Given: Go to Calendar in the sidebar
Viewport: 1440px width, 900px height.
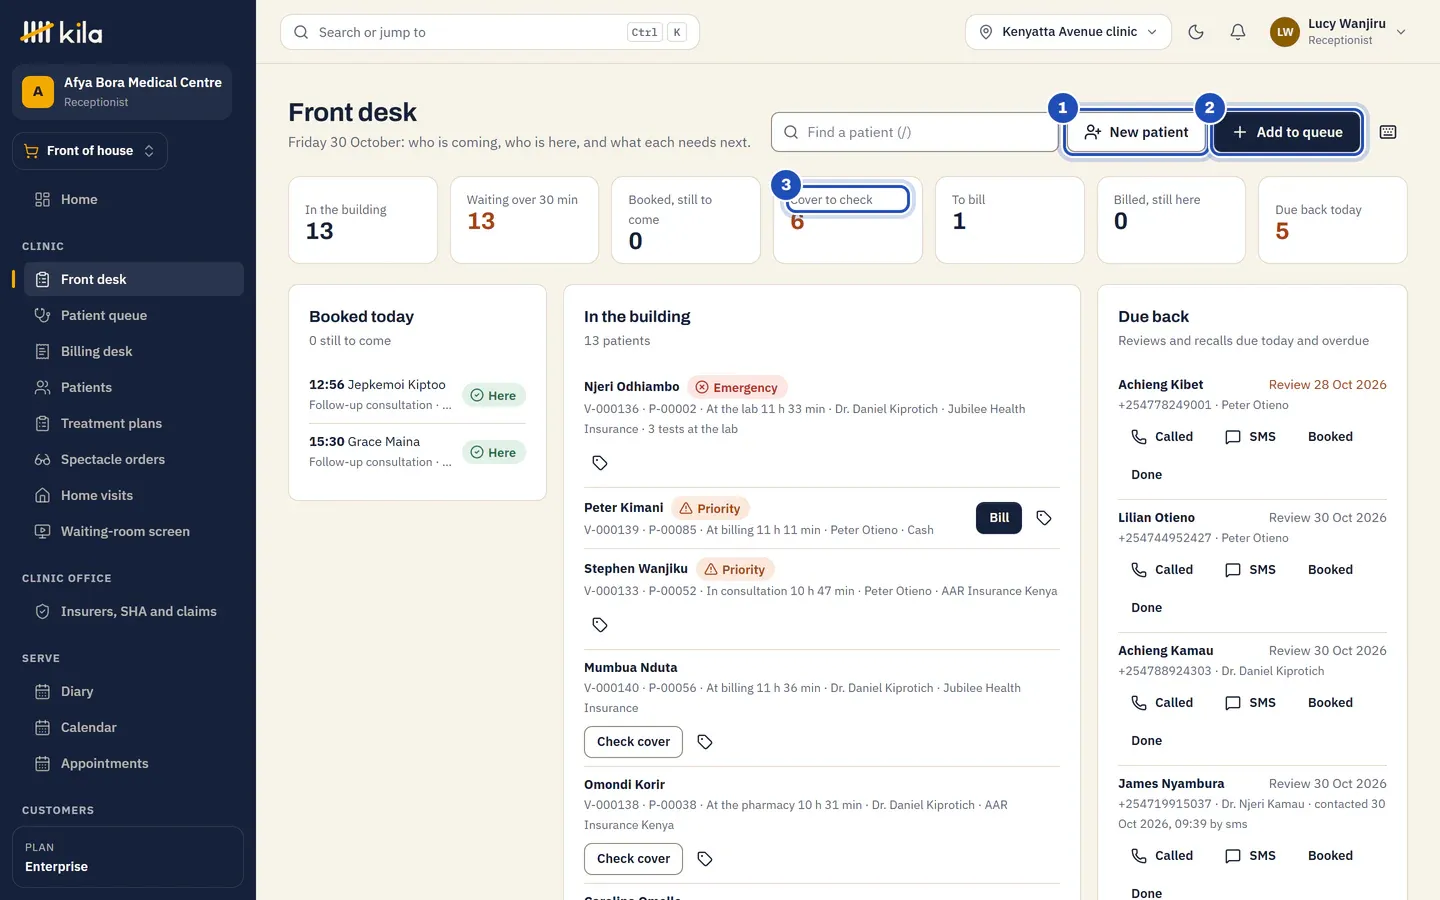Looking at the screenshot, I should 134,728.
